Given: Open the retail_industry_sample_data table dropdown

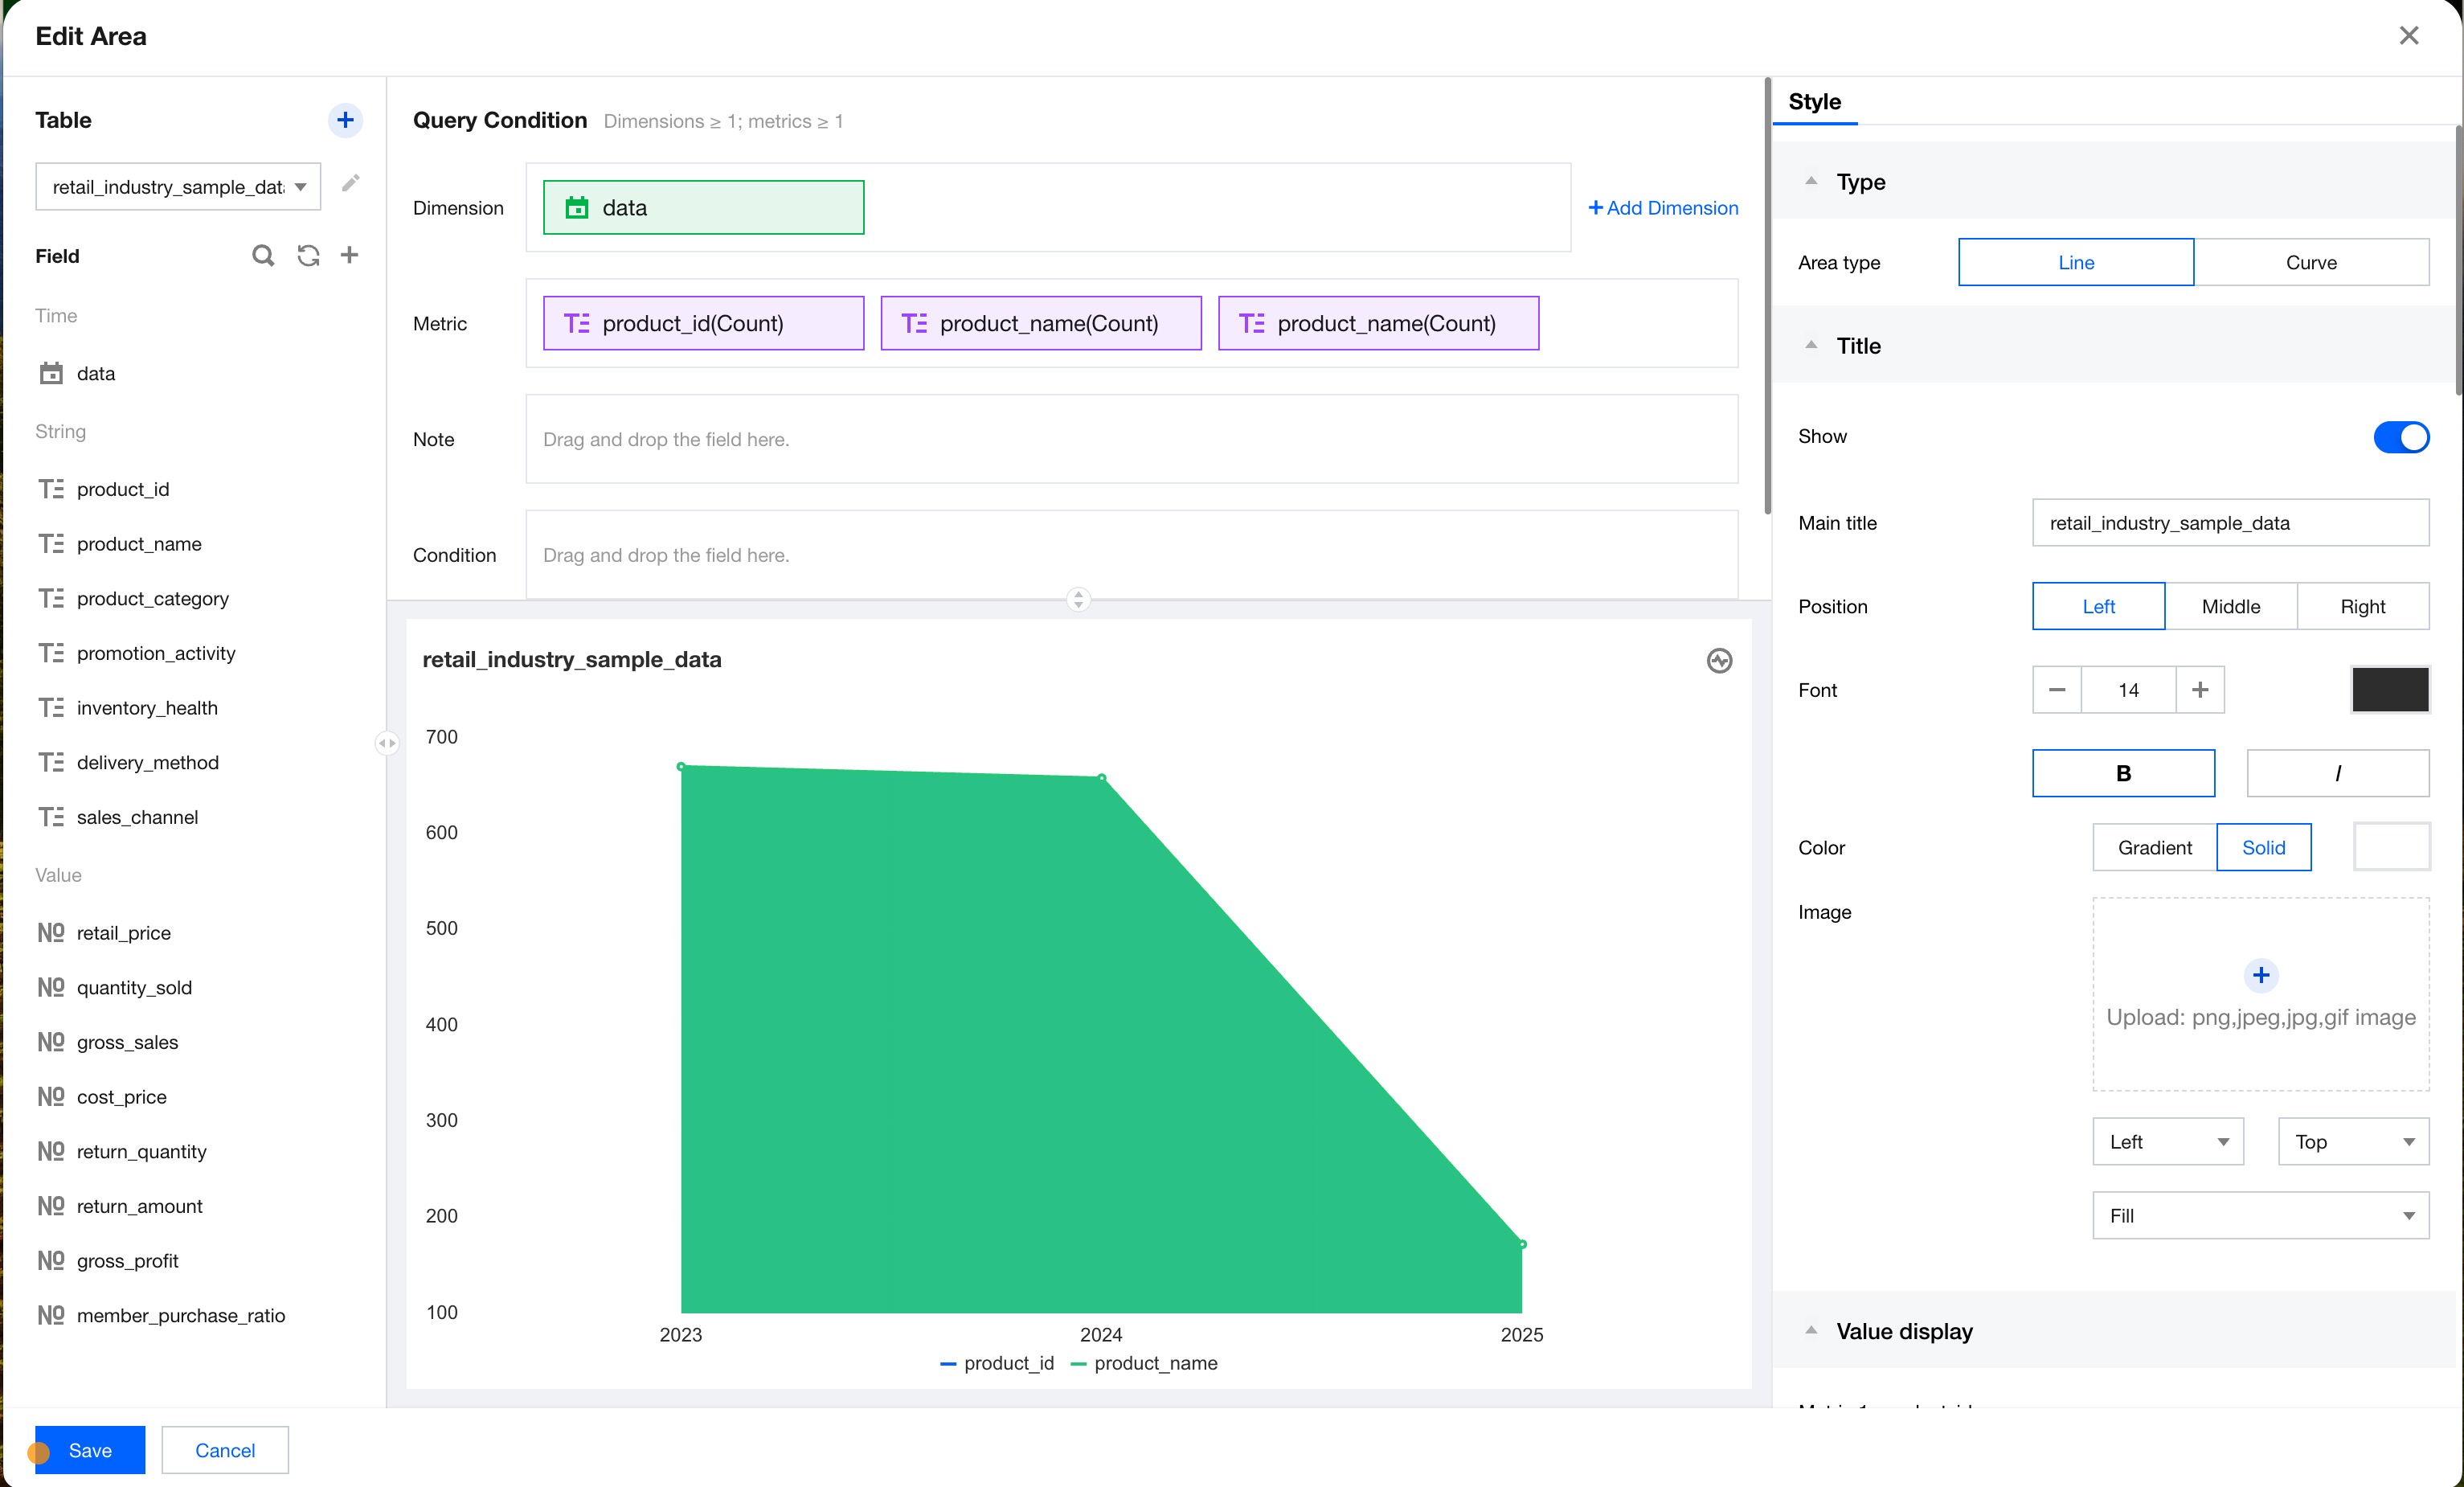Looking at the screenshot, I should click(x=178, y=187).
